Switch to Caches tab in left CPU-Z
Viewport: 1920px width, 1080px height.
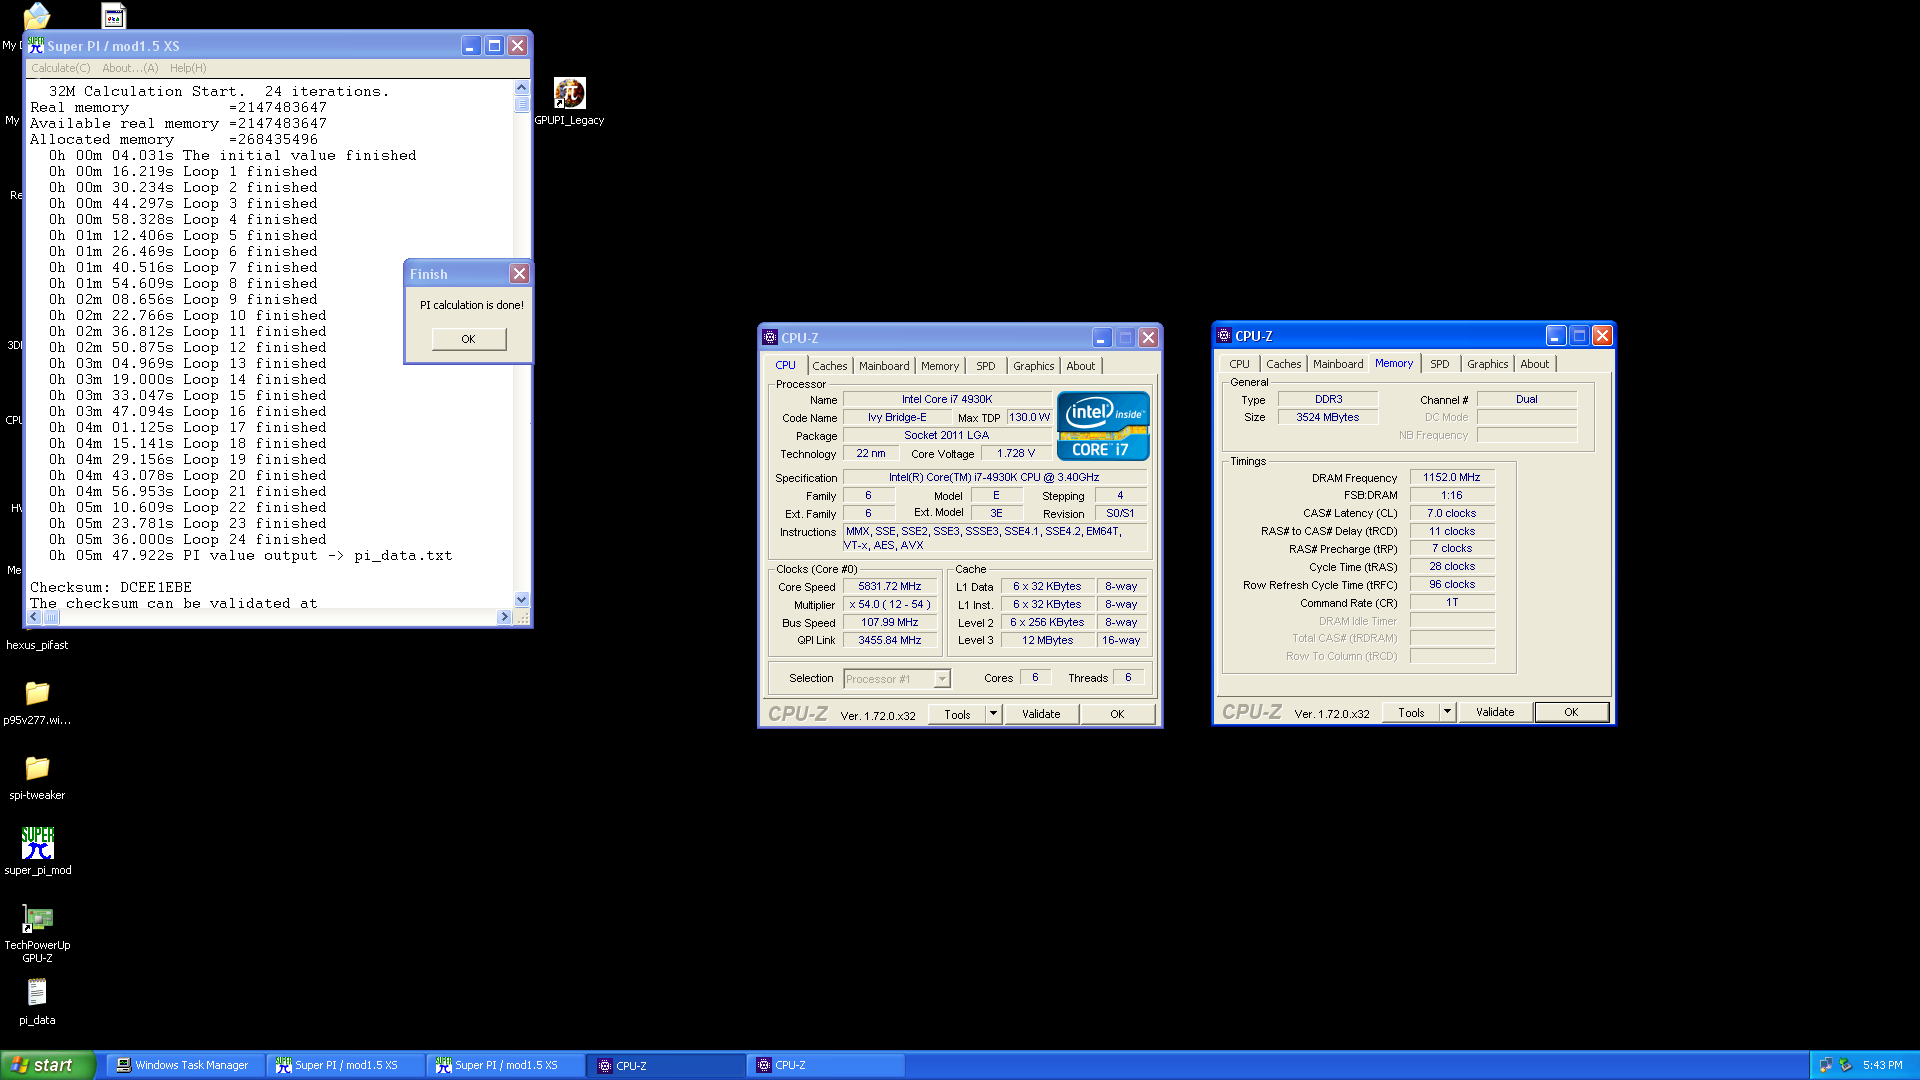pos(830,366)
